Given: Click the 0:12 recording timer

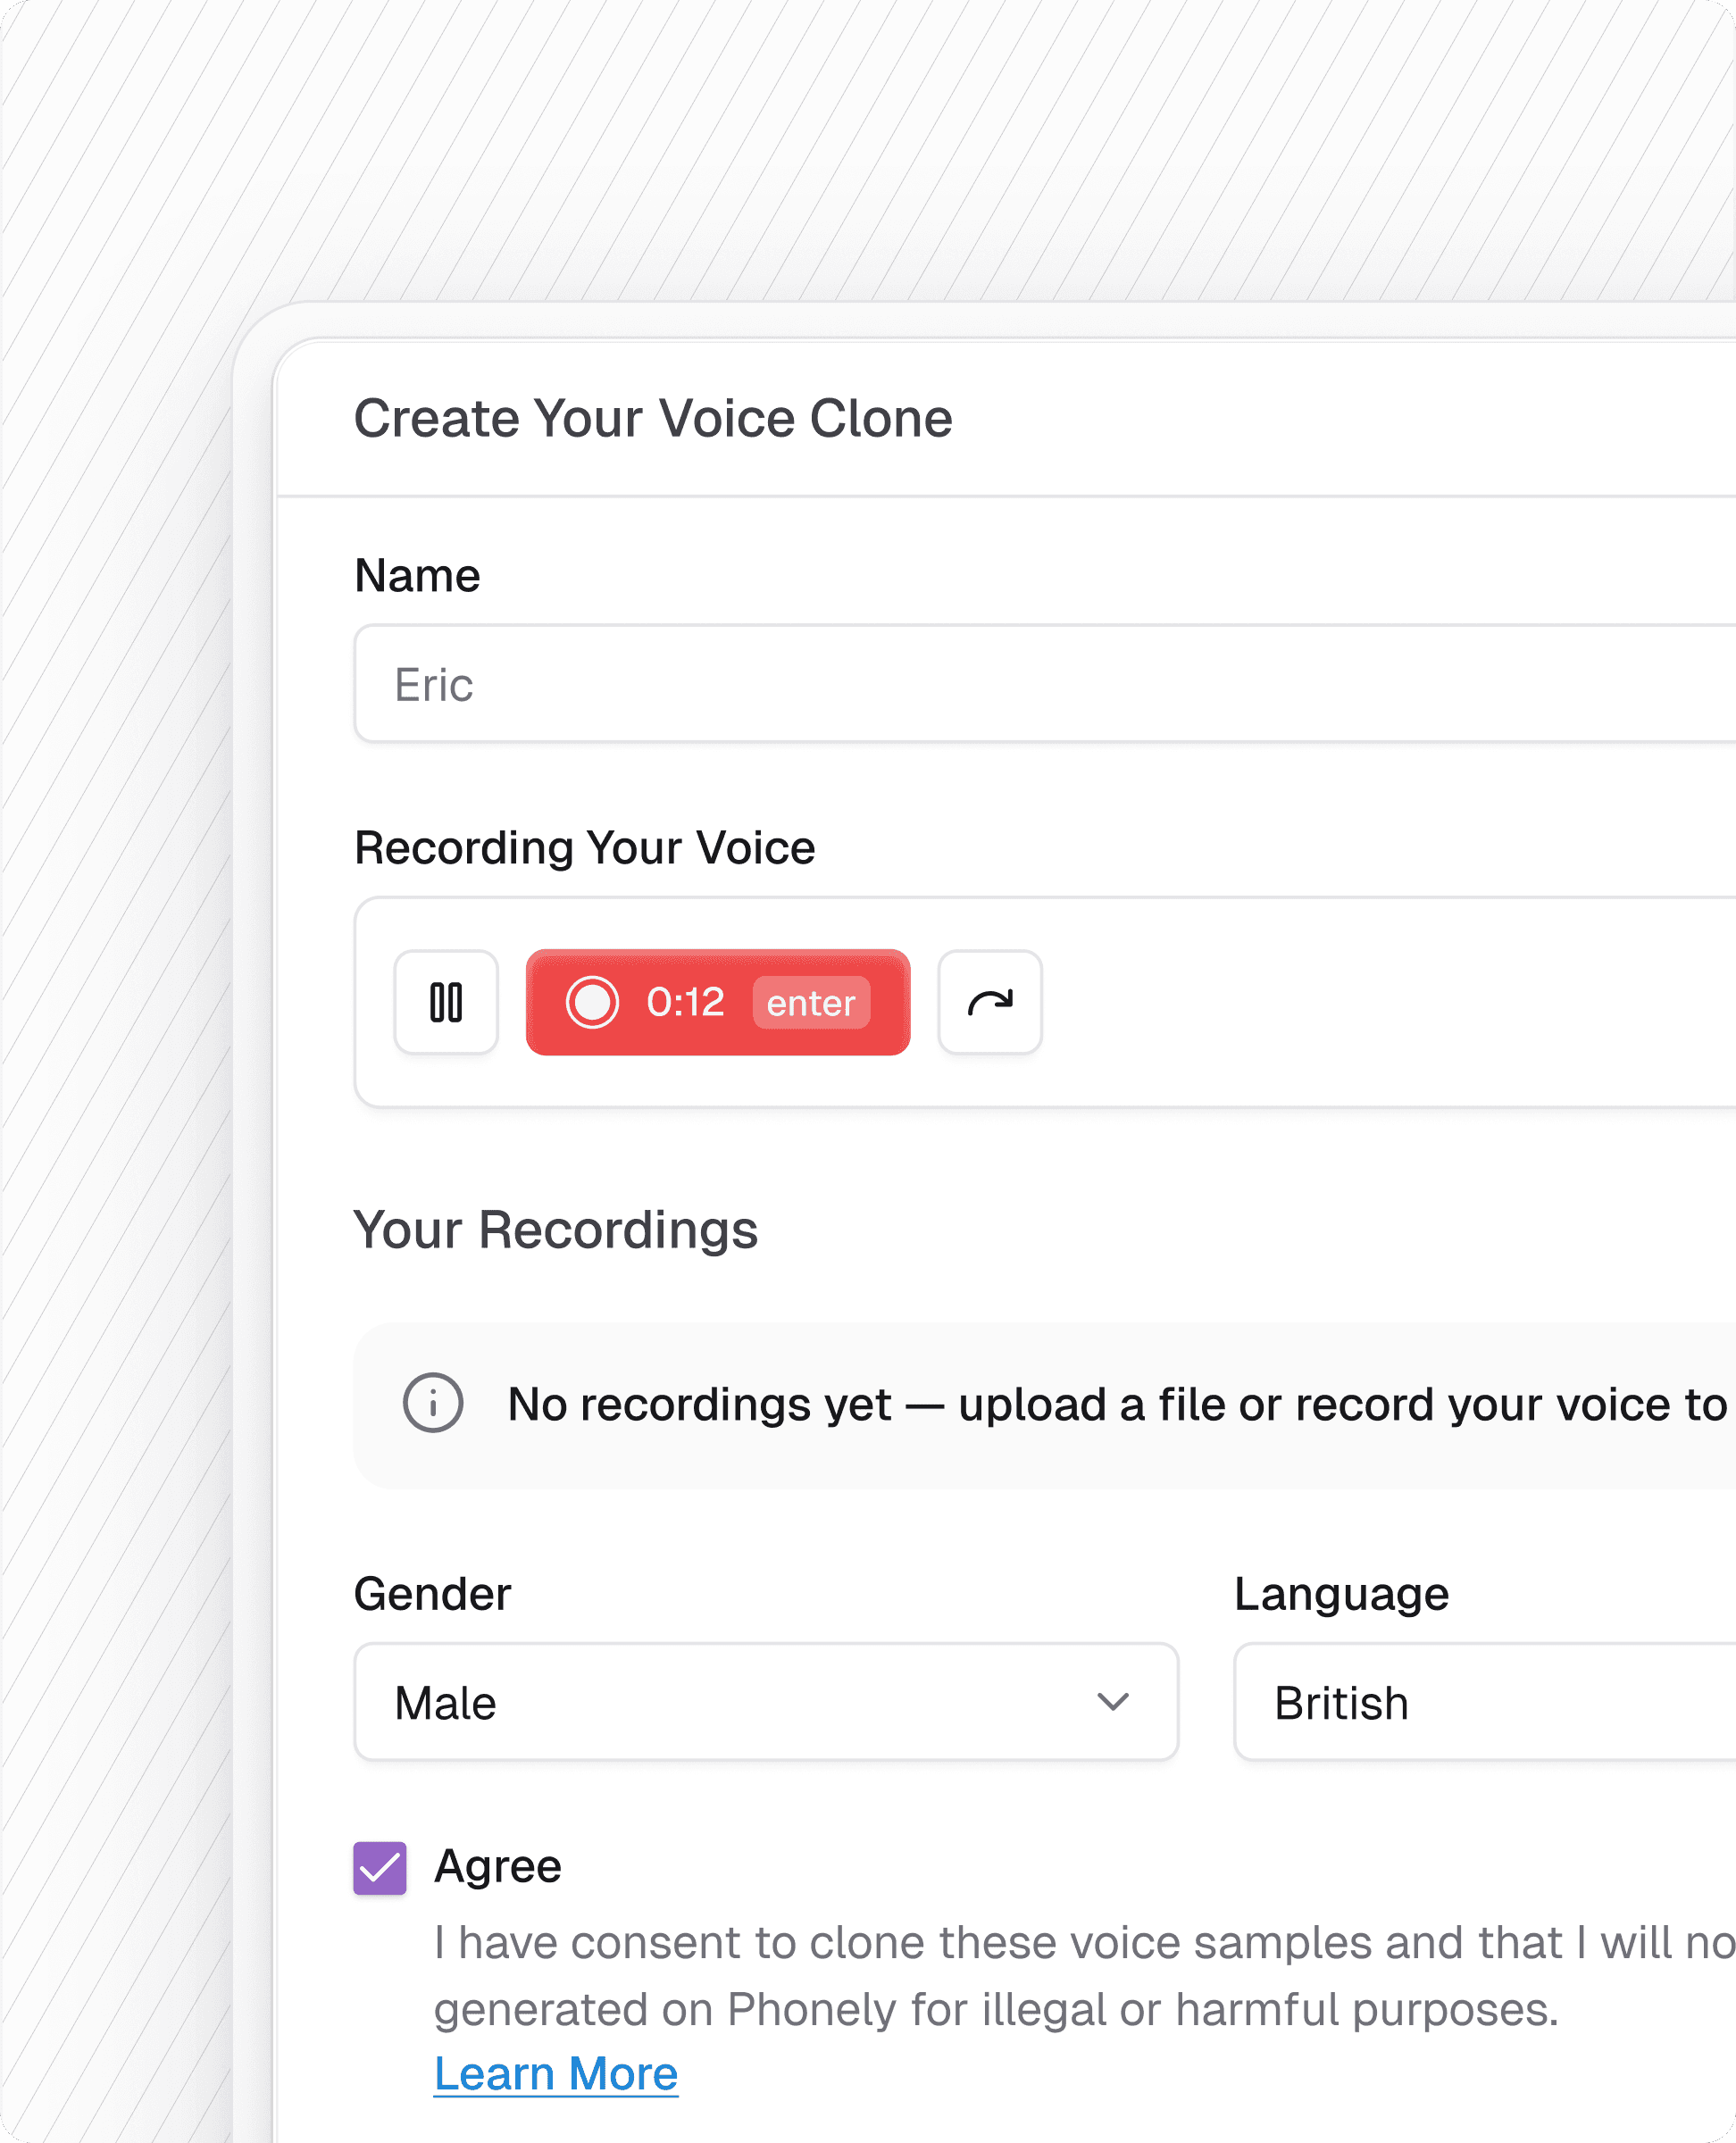Looking at the screenshot, I should [x=685, y=1002].
